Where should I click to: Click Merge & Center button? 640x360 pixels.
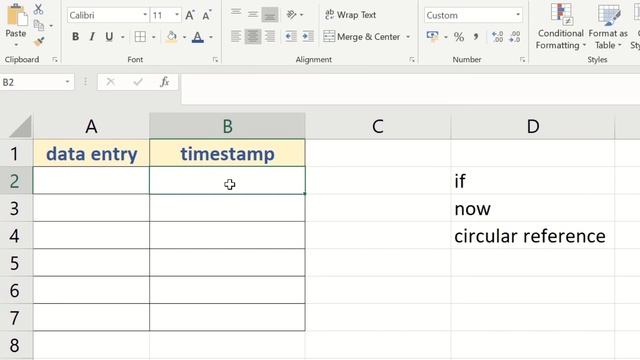(x=362, y=37)
